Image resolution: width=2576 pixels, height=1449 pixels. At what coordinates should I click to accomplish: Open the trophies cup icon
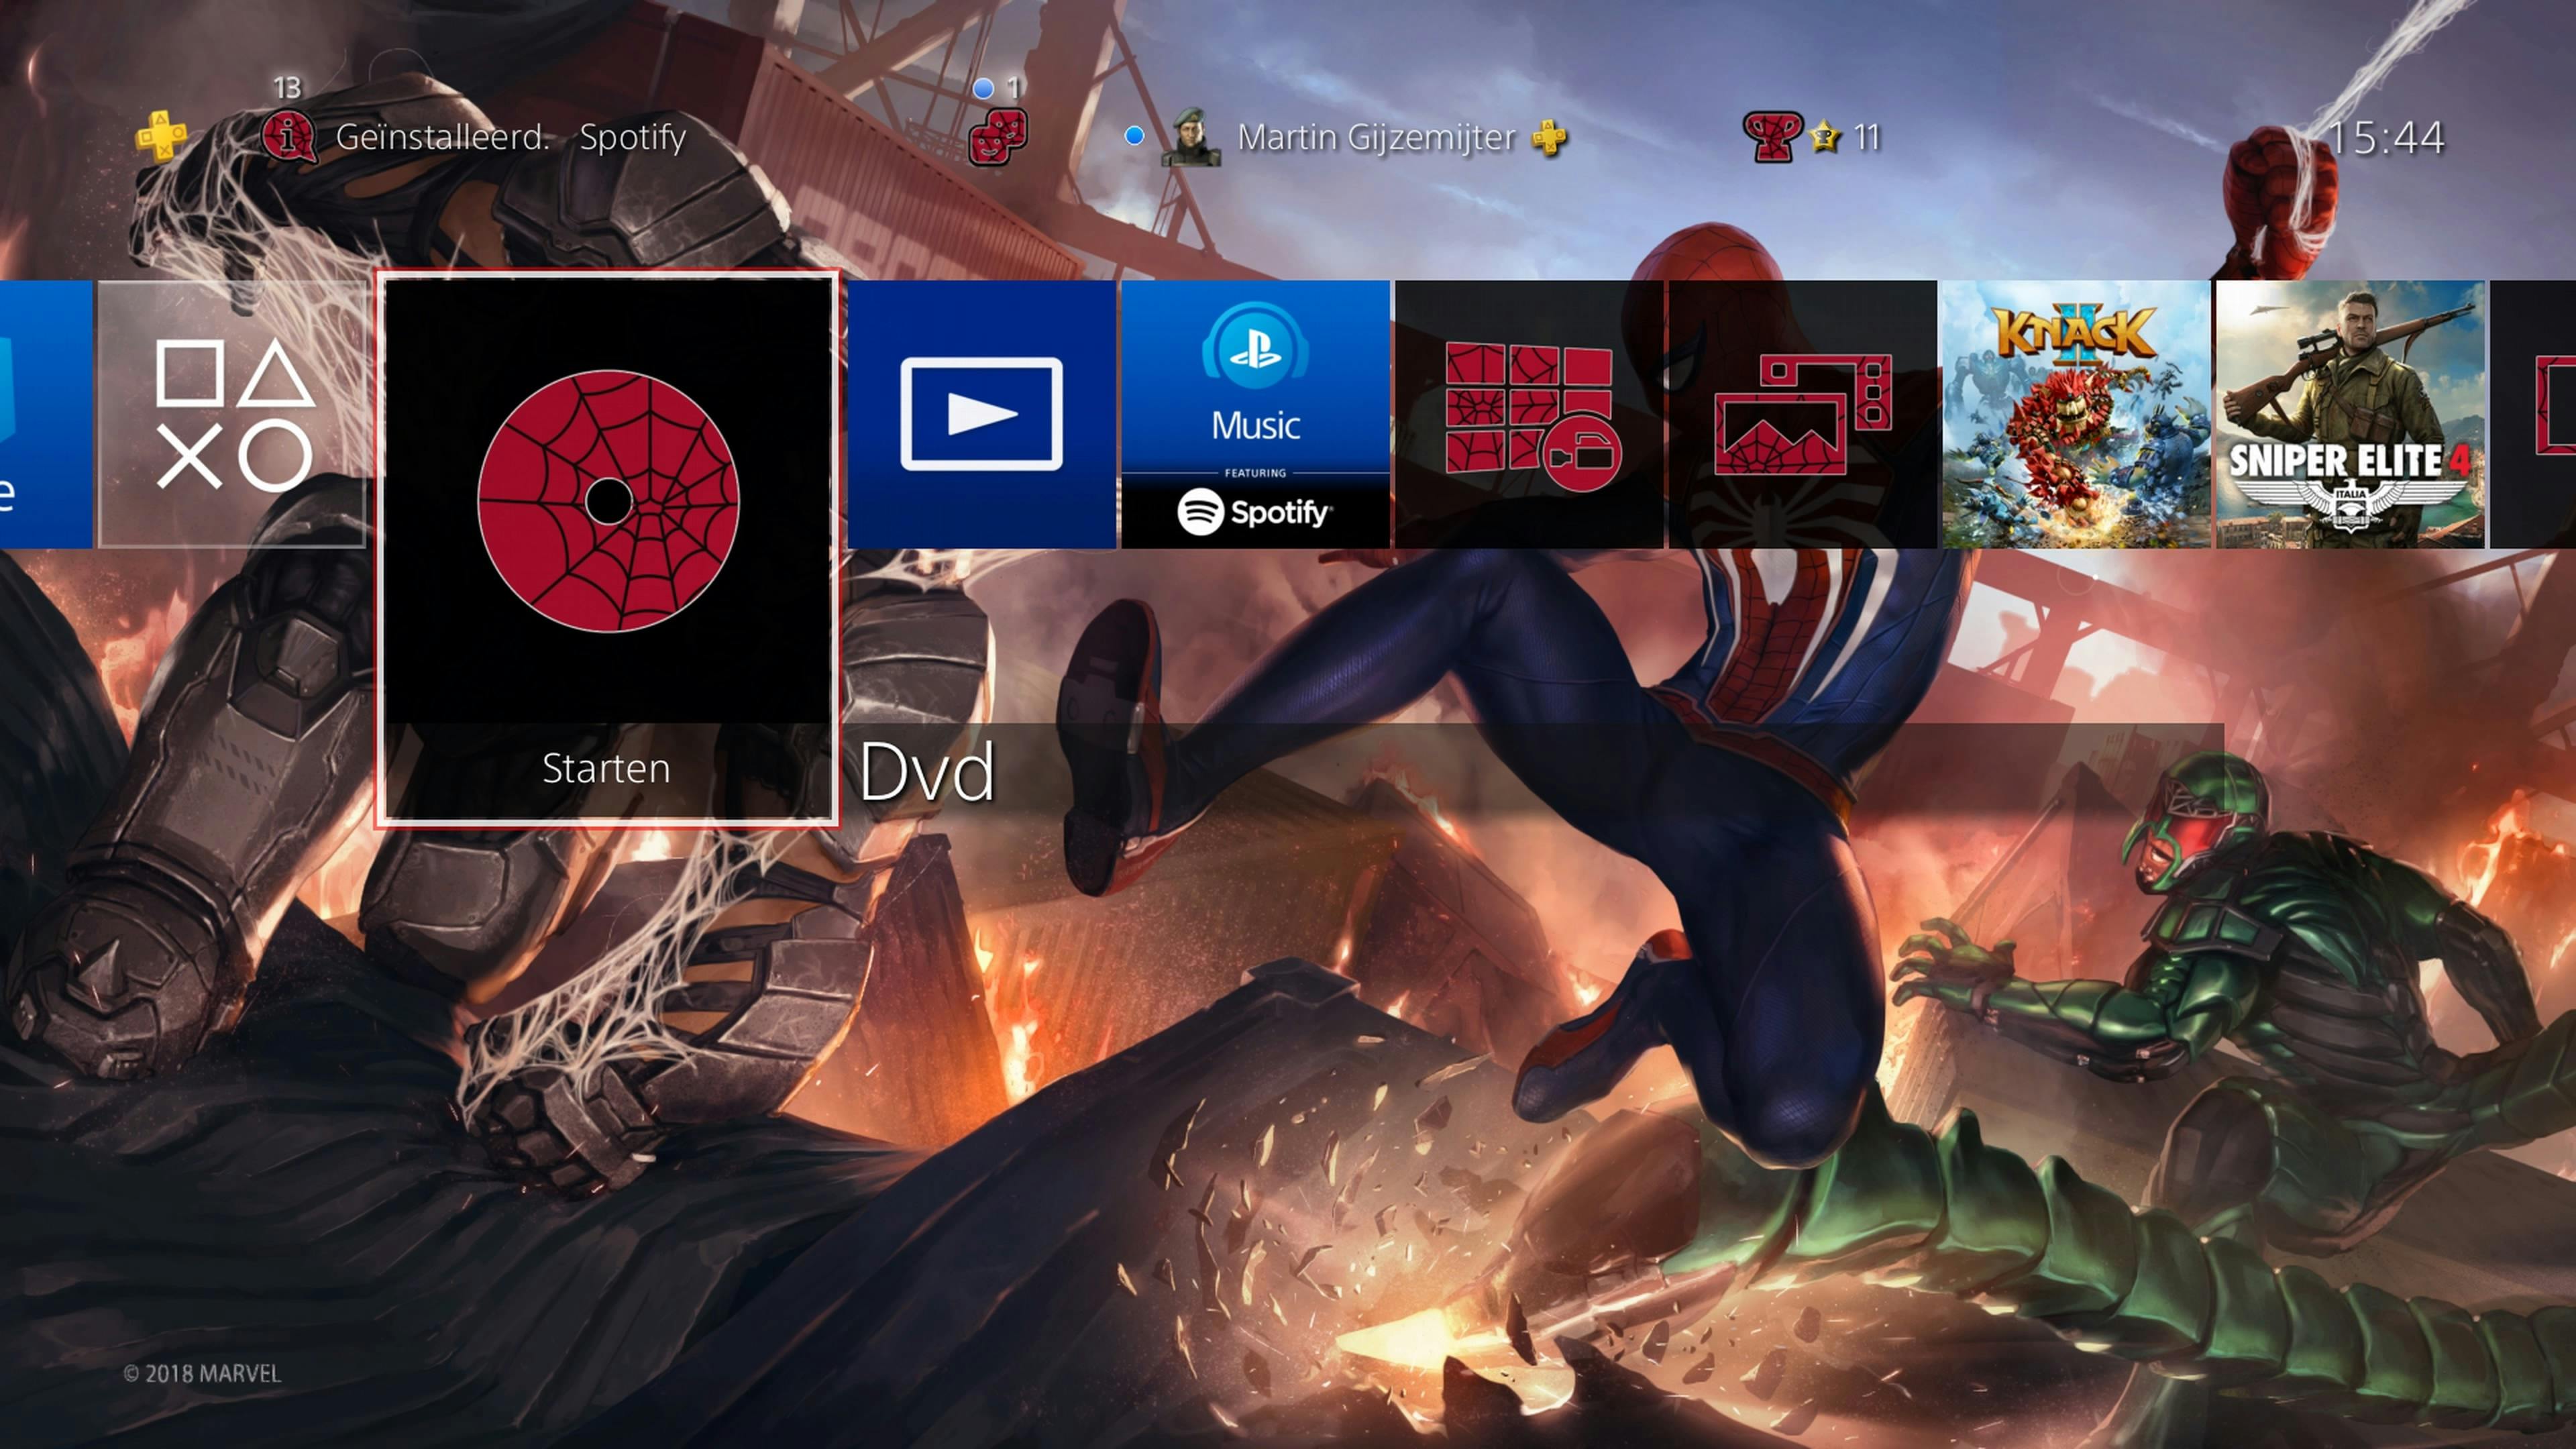click(1770, 137)
